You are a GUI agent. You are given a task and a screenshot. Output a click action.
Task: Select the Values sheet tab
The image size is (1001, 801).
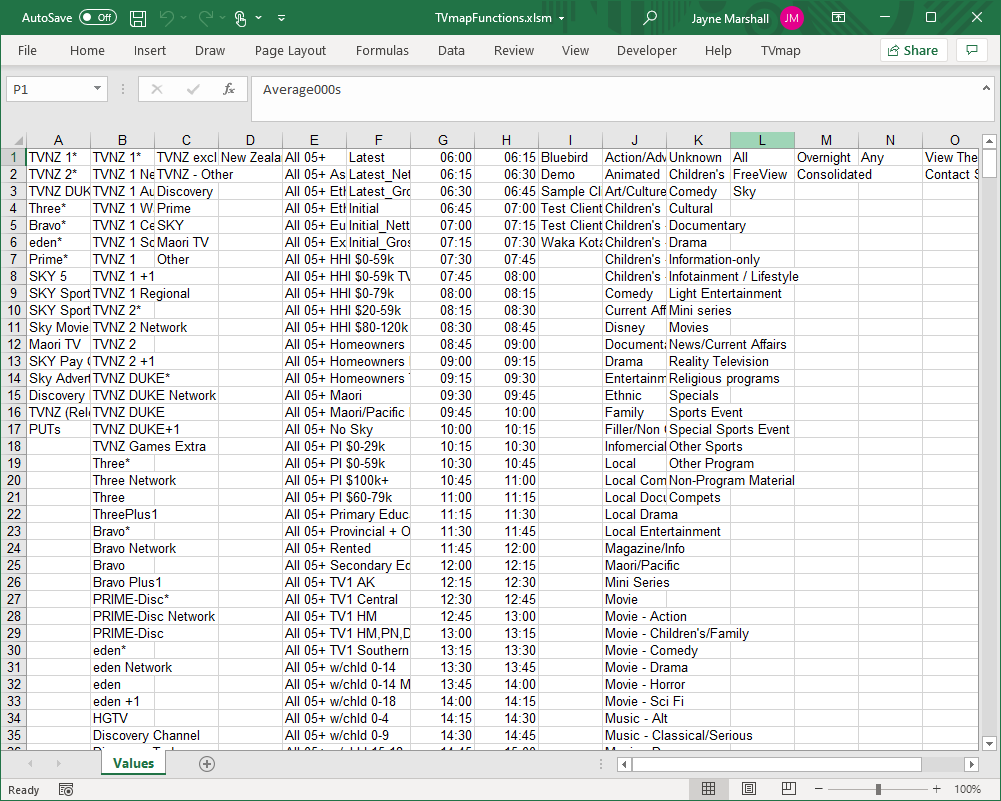pos(133,763)
